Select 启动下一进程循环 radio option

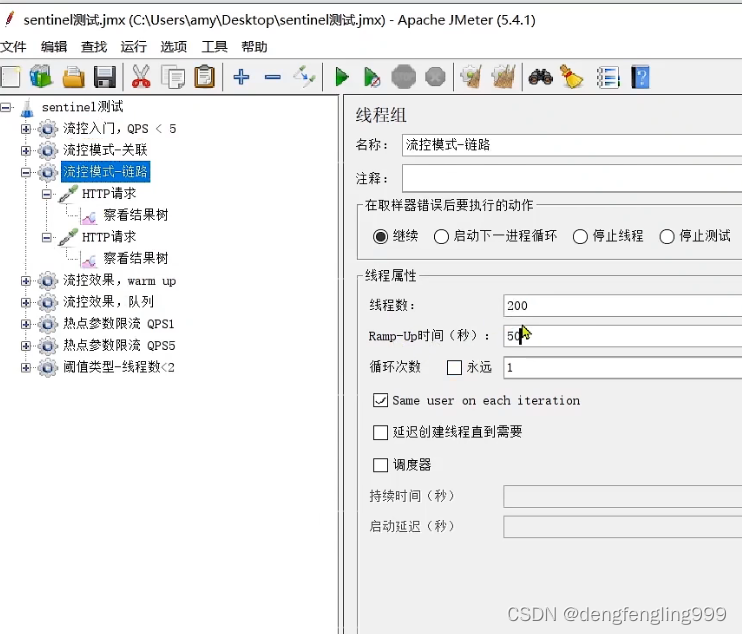(x=441, y=236)
